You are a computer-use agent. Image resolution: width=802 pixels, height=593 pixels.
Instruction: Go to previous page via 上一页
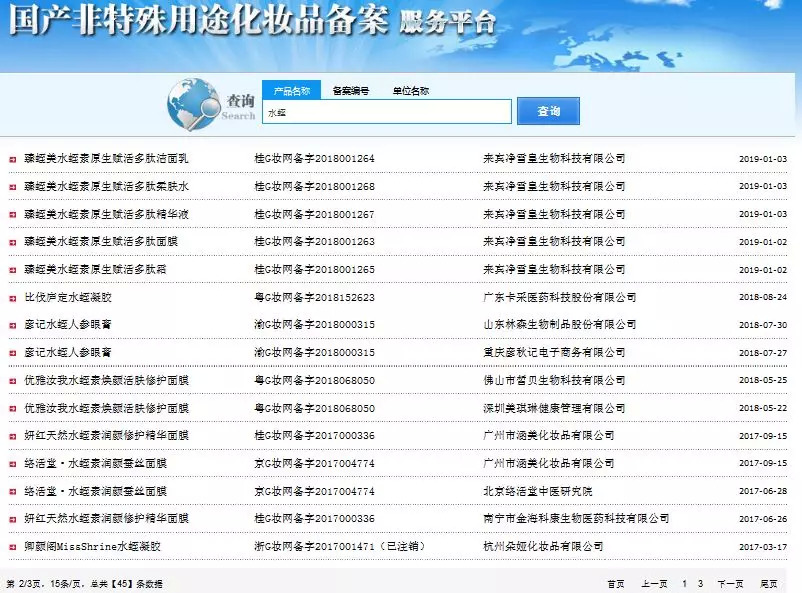654,584
